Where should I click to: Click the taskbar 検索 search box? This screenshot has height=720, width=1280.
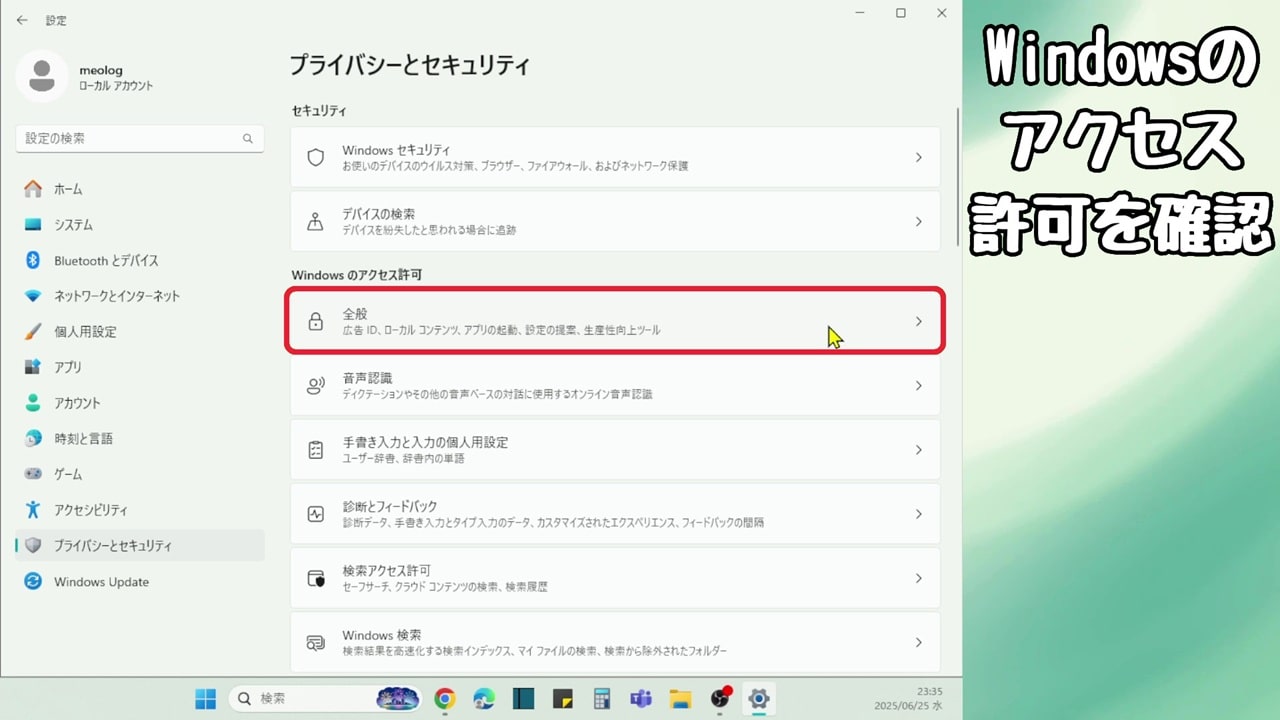(327, 698)
